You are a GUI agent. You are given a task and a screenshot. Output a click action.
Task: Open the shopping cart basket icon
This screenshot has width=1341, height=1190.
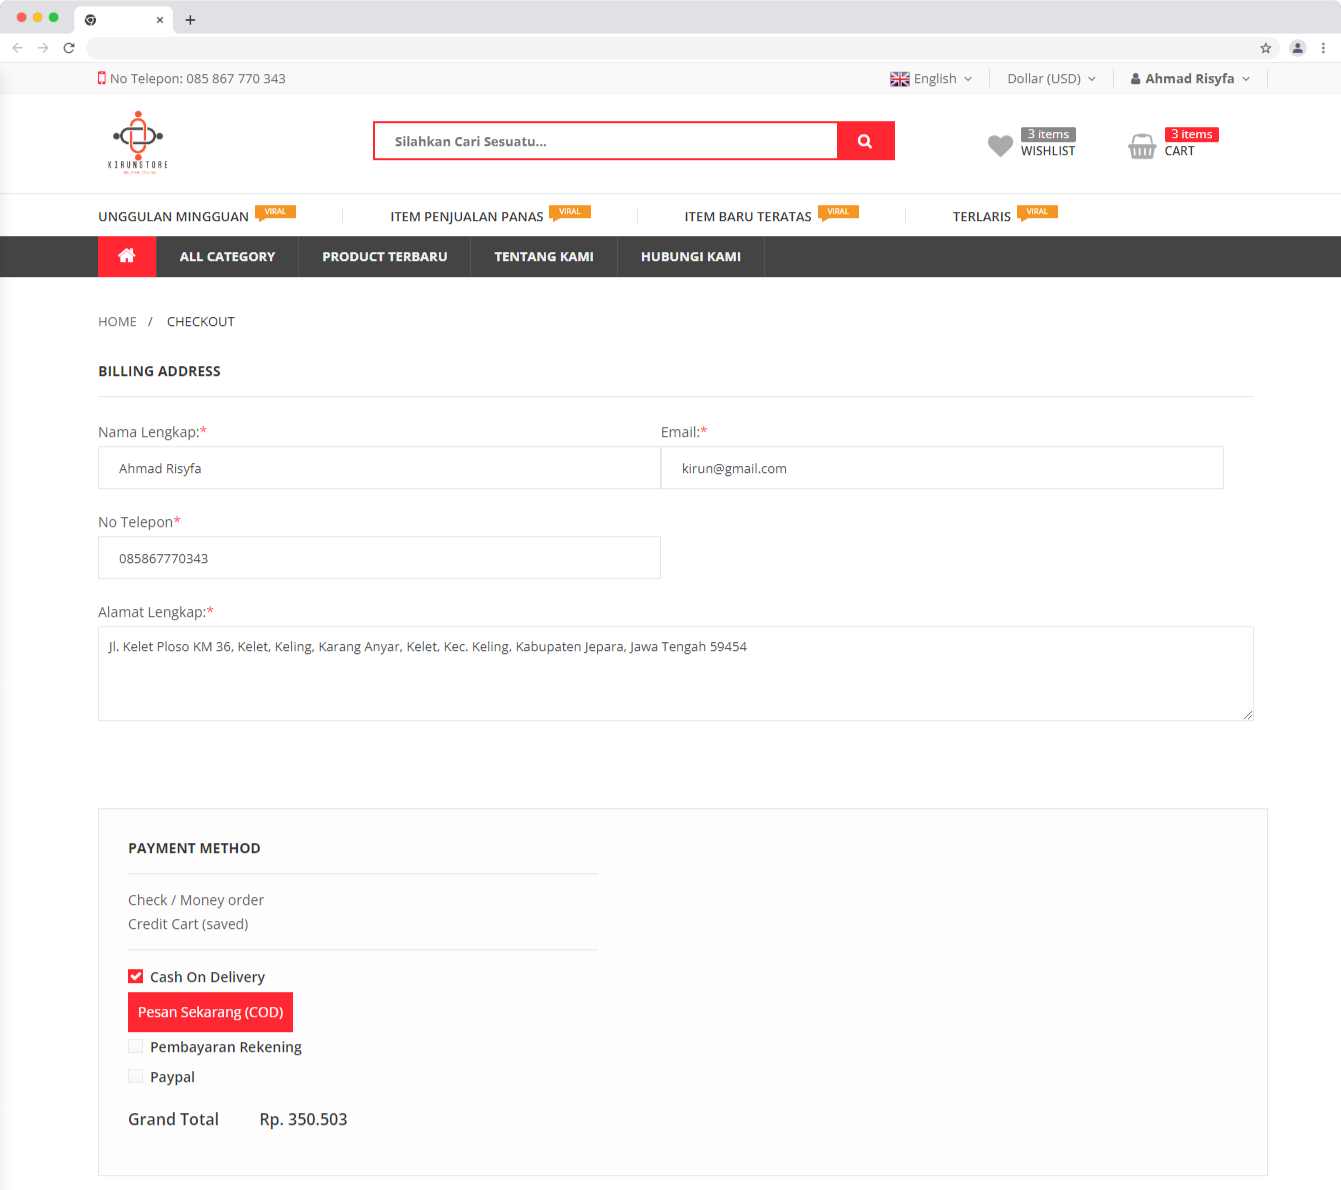tap(1142, 146)
